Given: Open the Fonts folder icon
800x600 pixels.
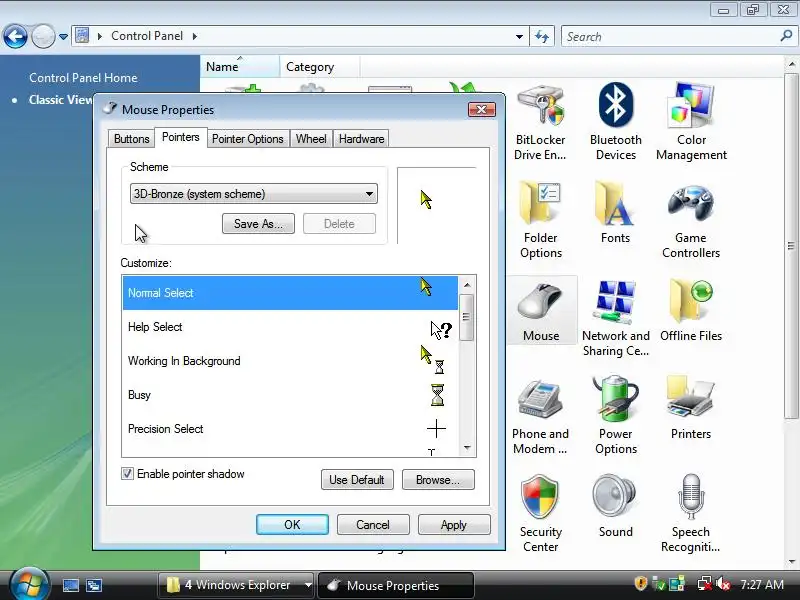Looking at the screenshot, I should point(615,212).
